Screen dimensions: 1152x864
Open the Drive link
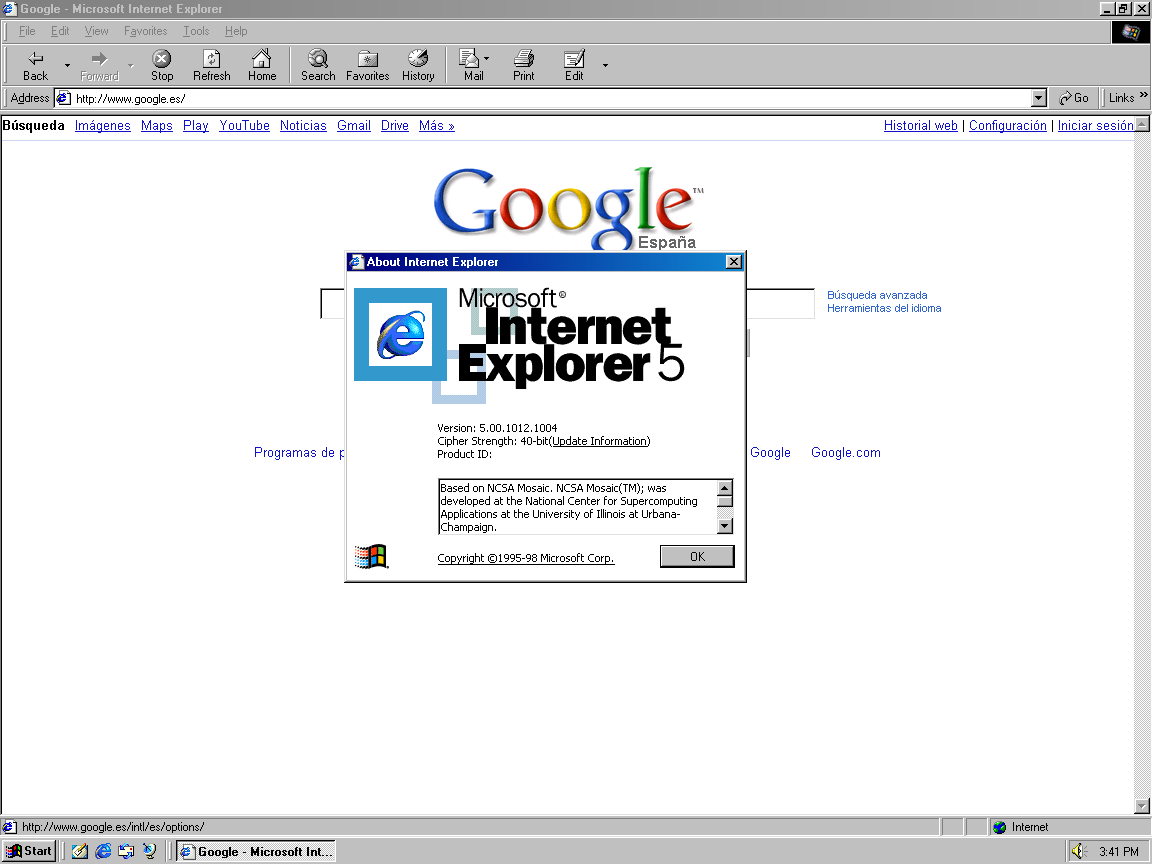[x=395, y=126]
